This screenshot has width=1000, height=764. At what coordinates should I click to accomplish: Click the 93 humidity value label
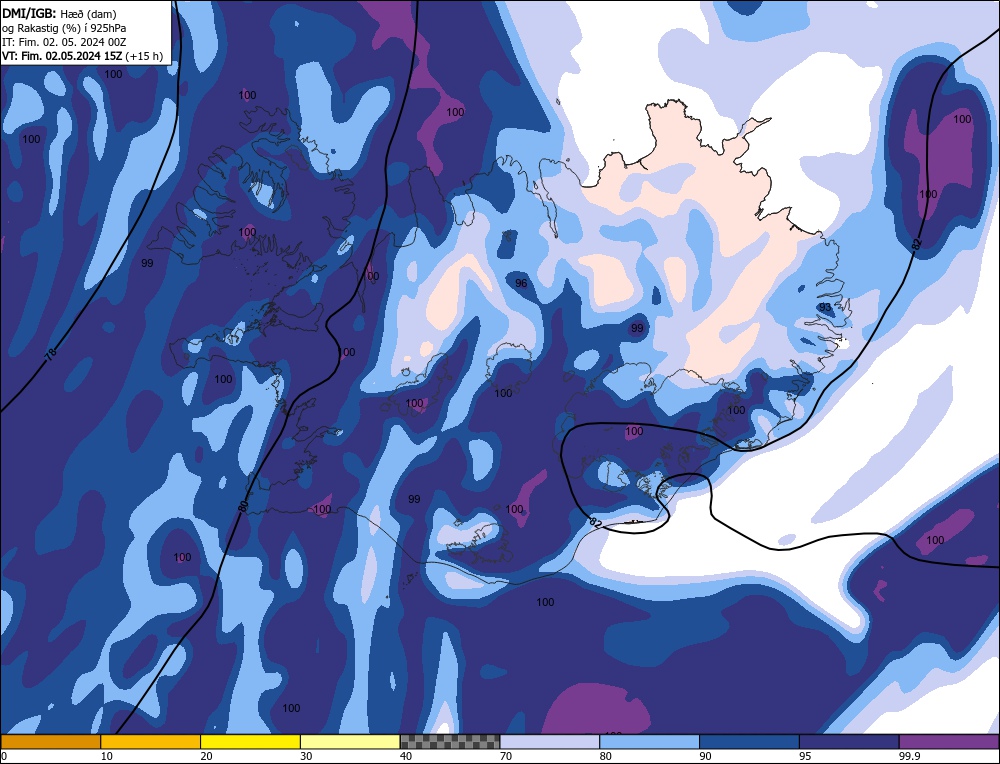click(x=825, y=307)
